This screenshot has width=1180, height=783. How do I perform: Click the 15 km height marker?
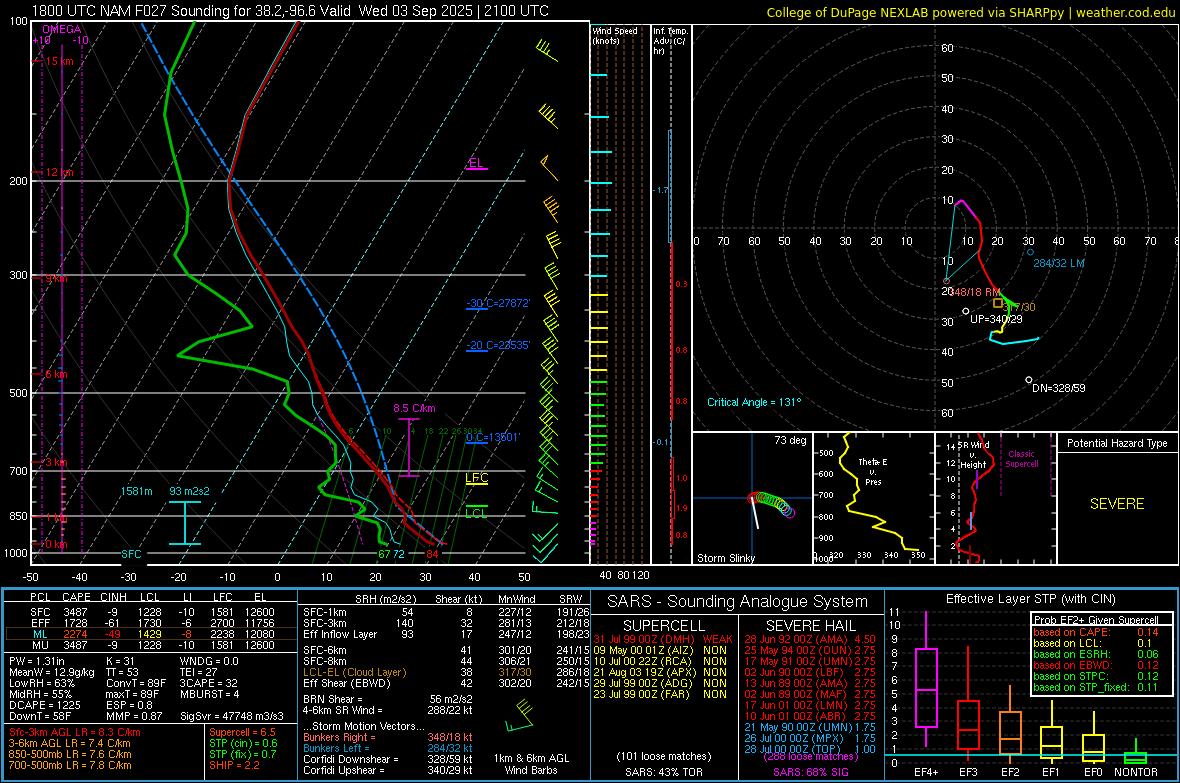59,61
